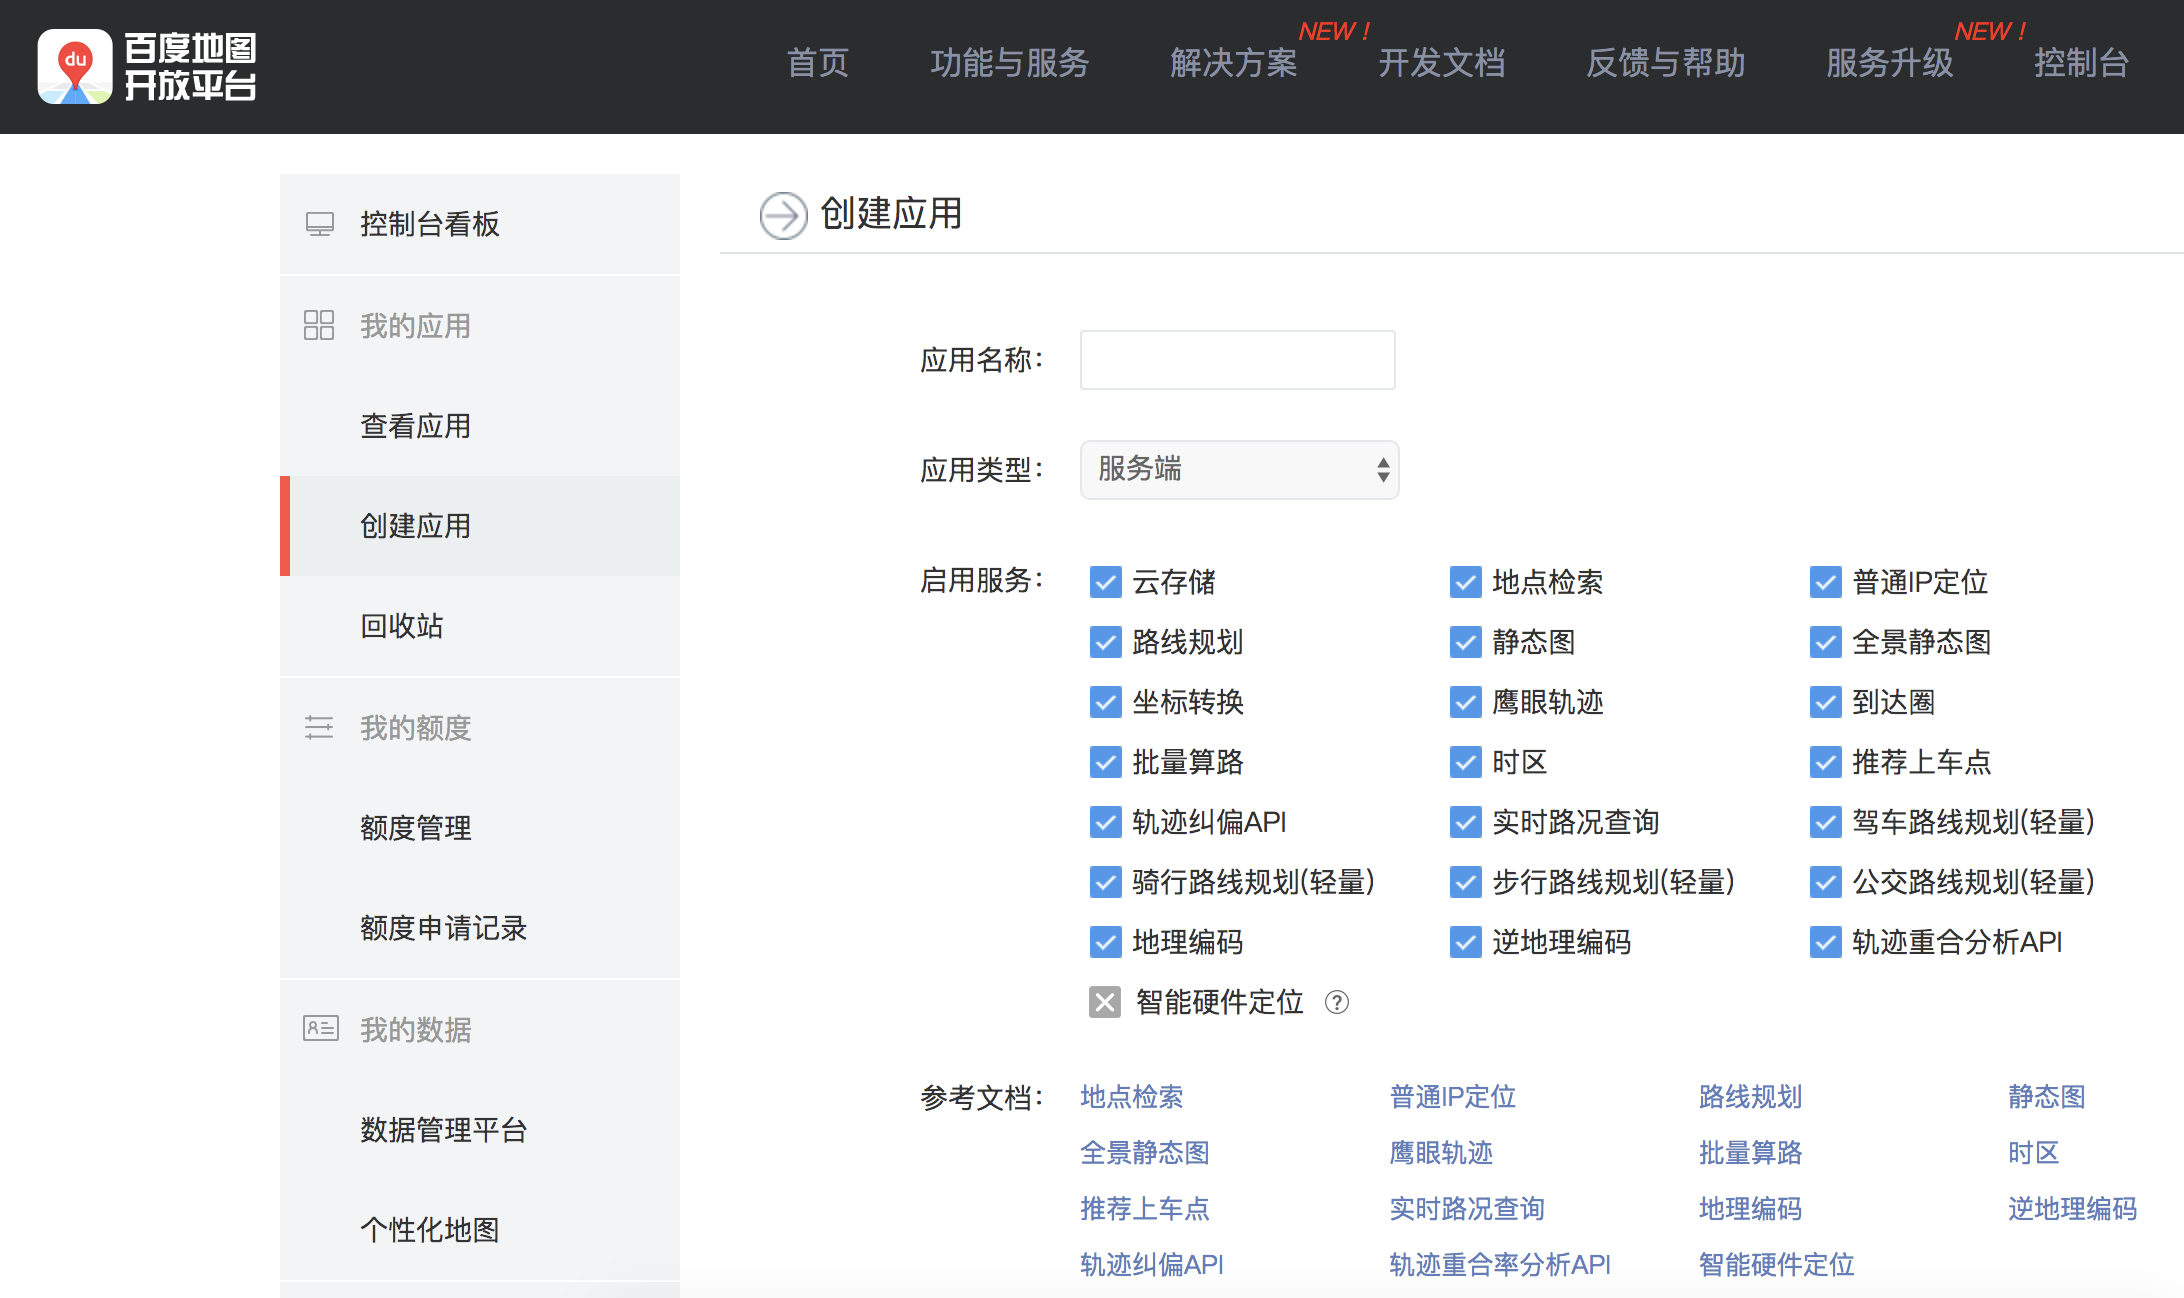2184x1298 pixels.
Task: Select 查看应用 in the sidebar
Action: coord(480,426)
